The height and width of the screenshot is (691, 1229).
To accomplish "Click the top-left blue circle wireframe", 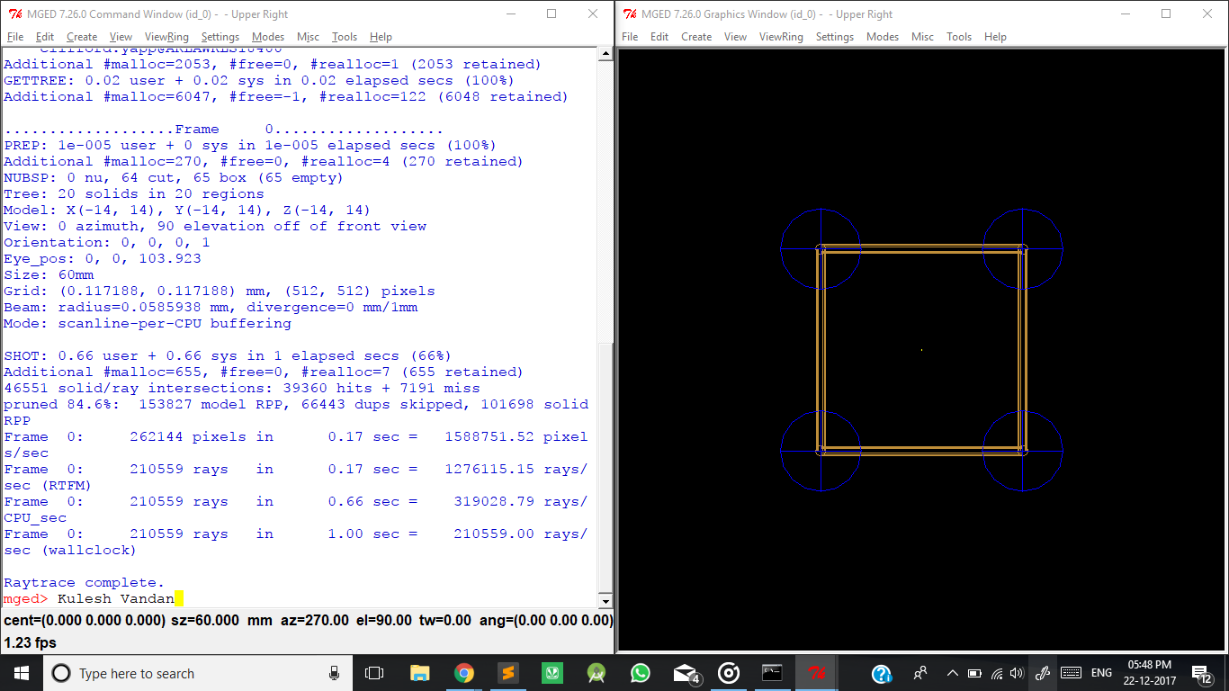I will pos(820,249).
